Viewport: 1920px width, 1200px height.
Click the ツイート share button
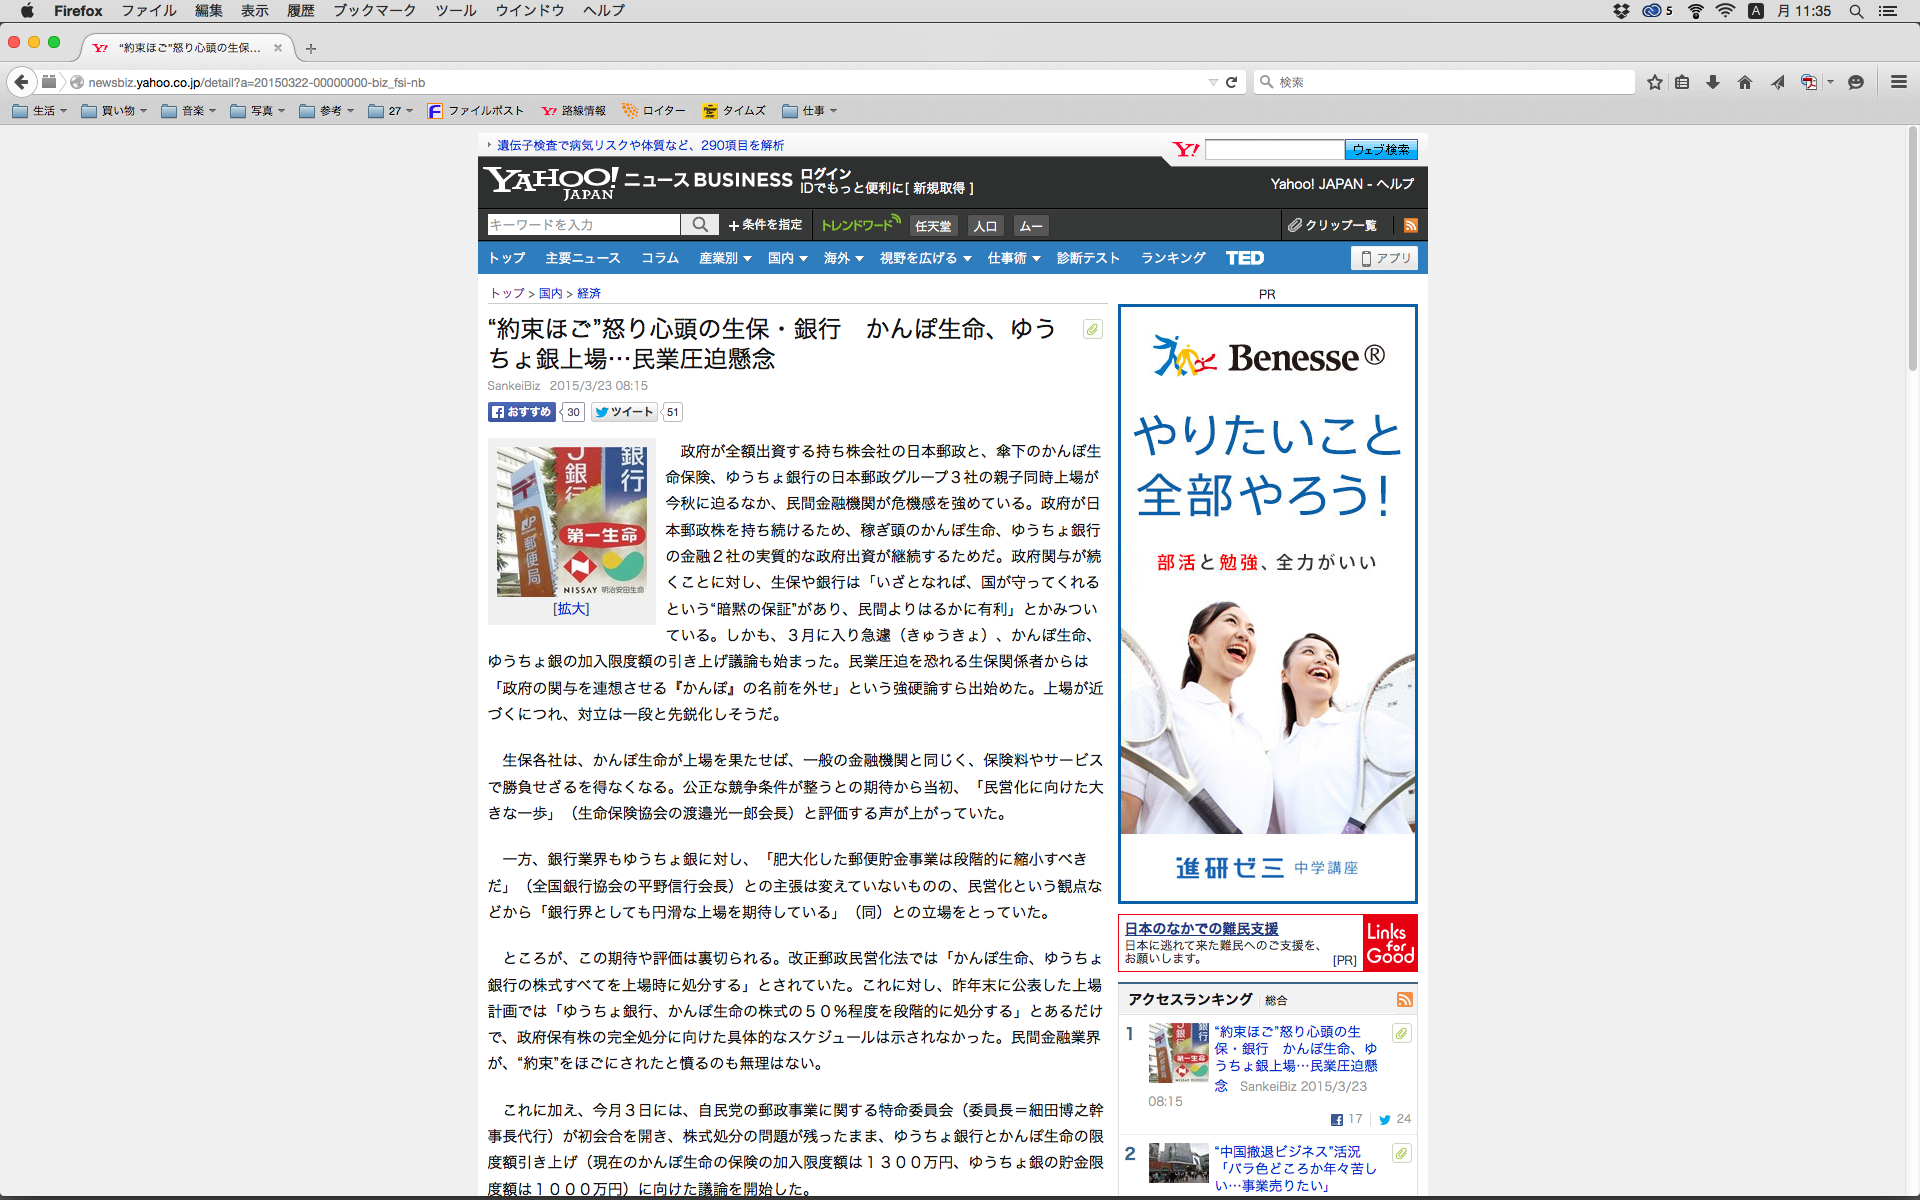click(624, 412)
